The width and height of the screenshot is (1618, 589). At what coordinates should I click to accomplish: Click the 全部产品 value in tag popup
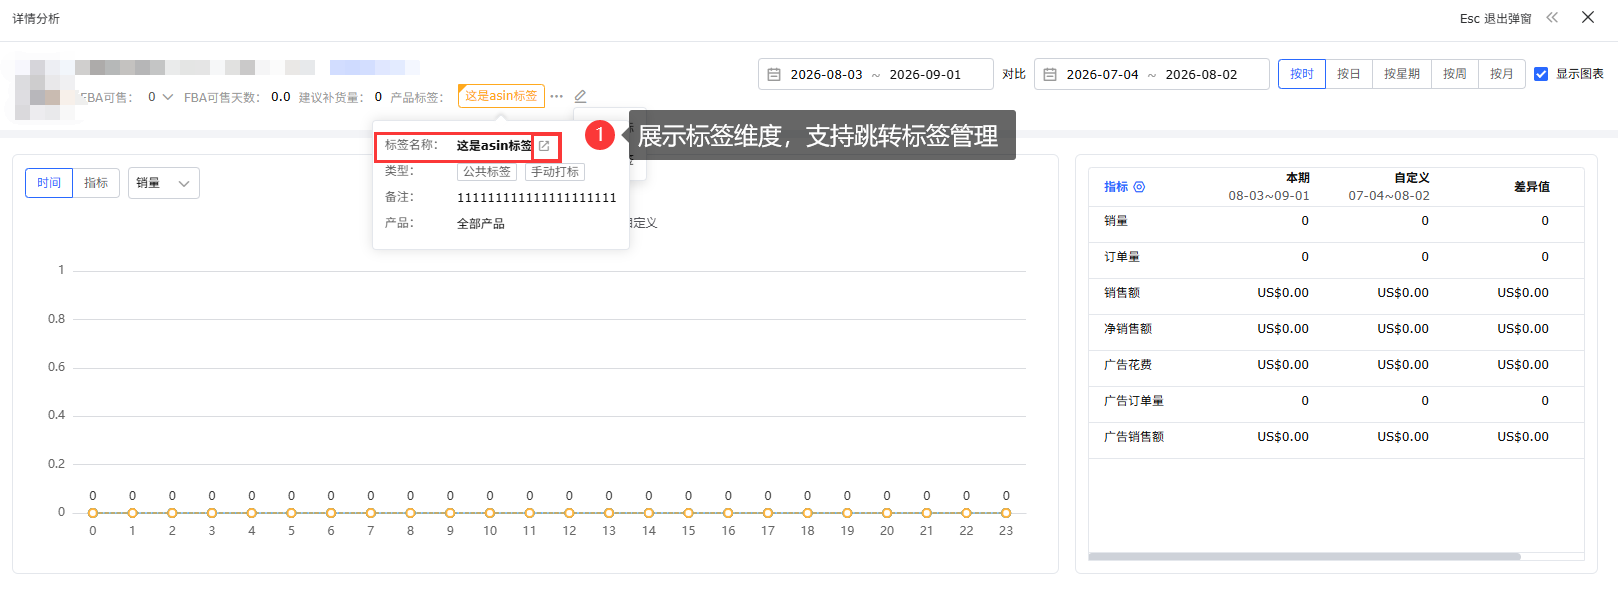pos(481,224)
